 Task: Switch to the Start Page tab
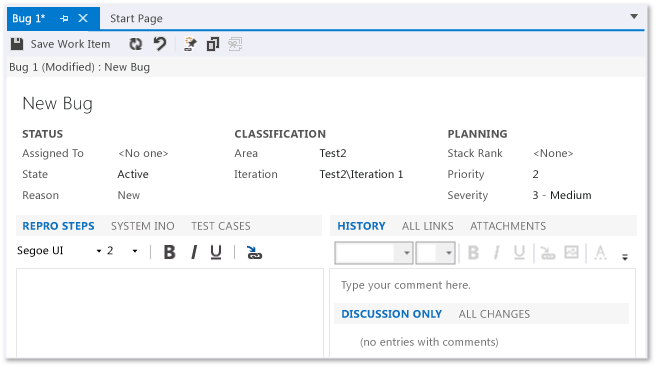click(x=136, y=18)
